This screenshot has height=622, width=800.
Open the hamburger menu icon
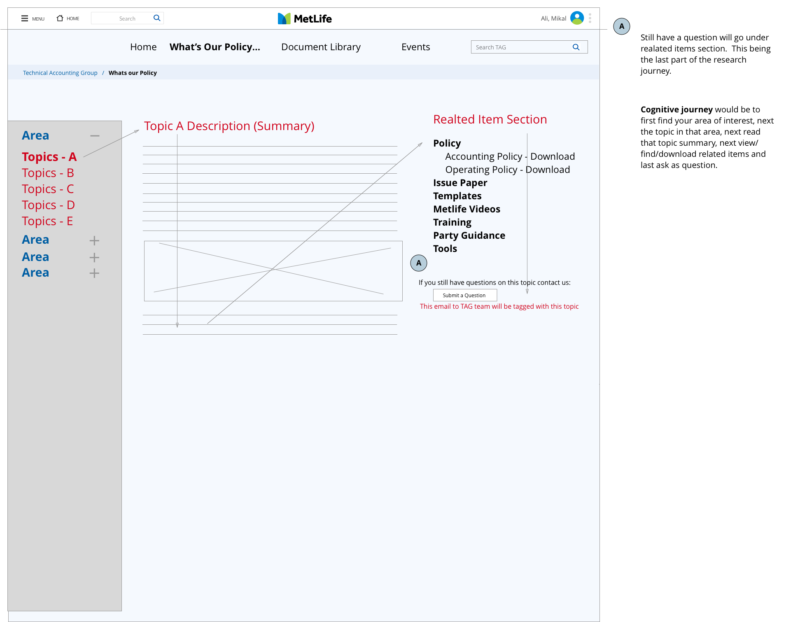[x=24, y=18]
